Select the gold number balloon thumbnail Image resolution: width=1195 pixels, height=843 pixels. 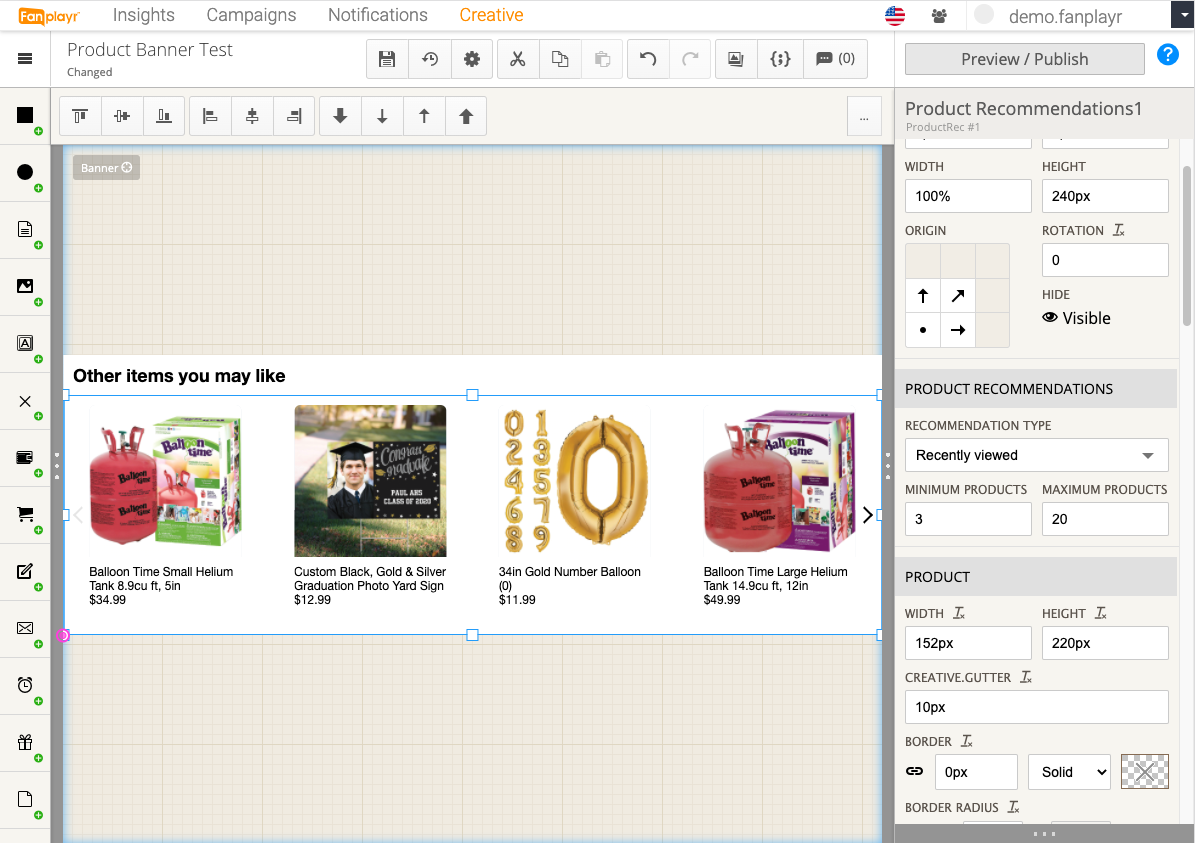click(x=575, y=482)
